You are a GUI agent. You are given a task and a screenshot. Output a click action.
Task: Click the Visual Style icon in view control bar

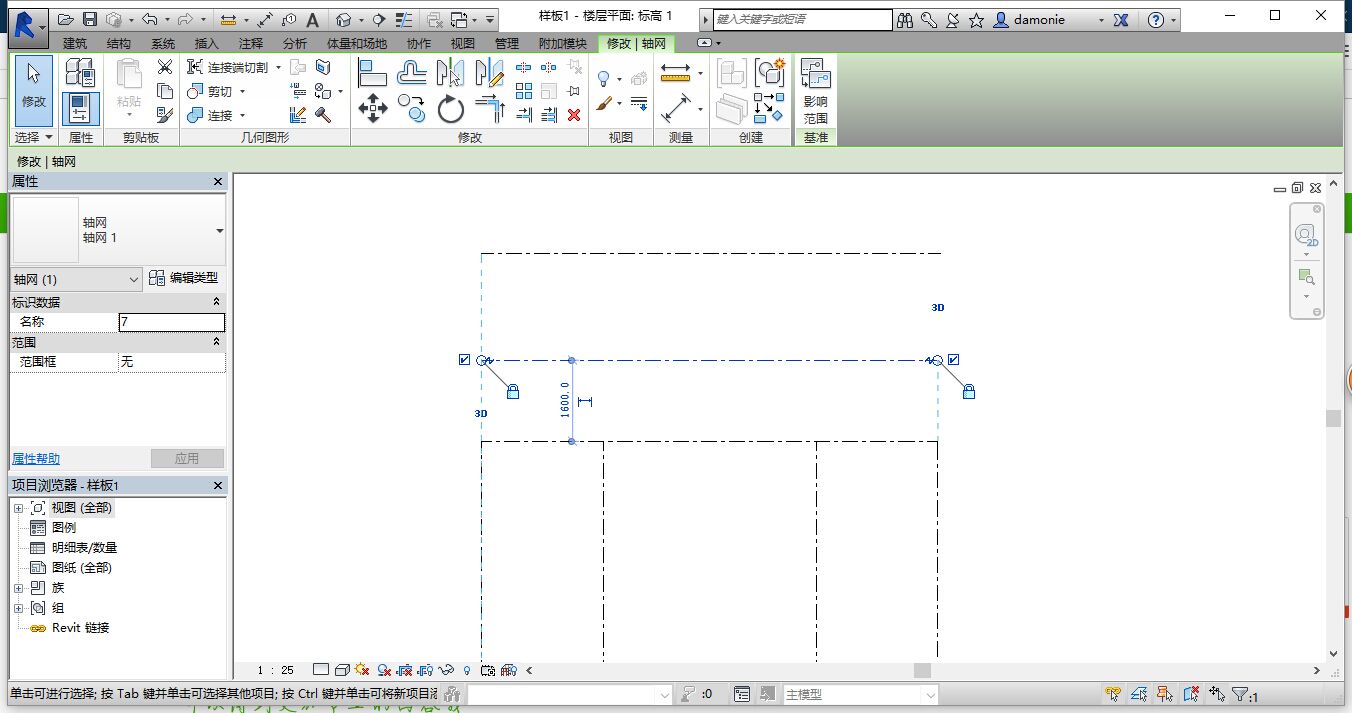click(342, 670)
